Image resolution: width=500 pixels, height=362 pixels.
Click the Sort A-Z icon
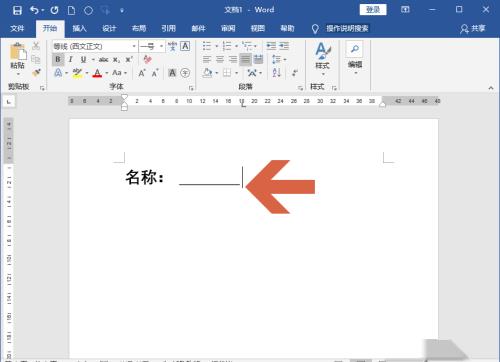pos(276,73)
